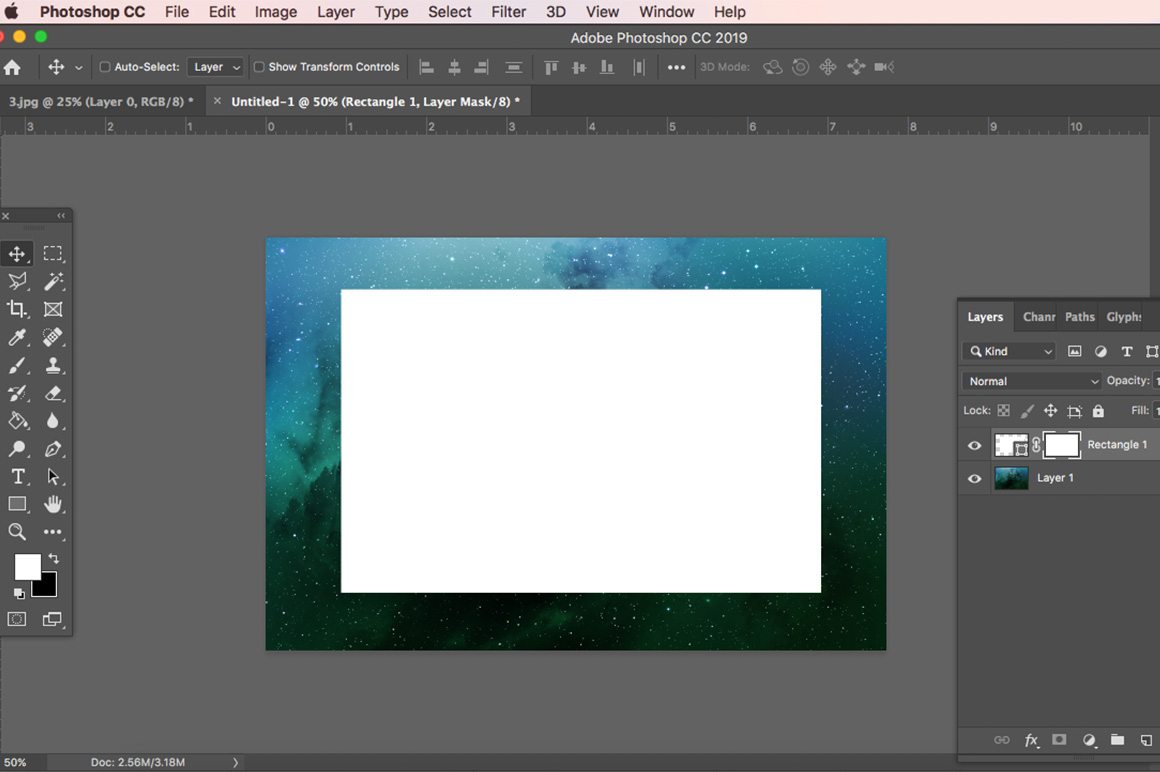1160x772 pixels.
Task: Select the Rectangle shape tool
Action: 17,504
